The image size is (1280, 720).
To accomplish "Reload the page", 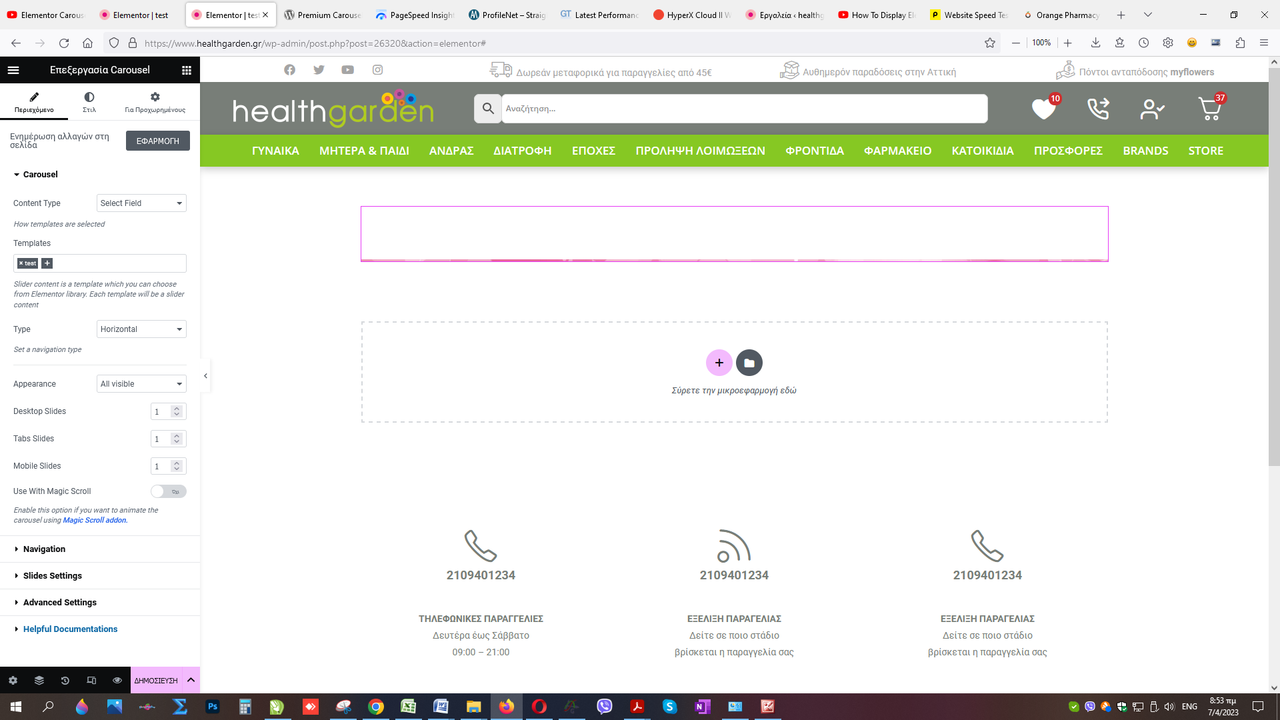I will [64, 43].
